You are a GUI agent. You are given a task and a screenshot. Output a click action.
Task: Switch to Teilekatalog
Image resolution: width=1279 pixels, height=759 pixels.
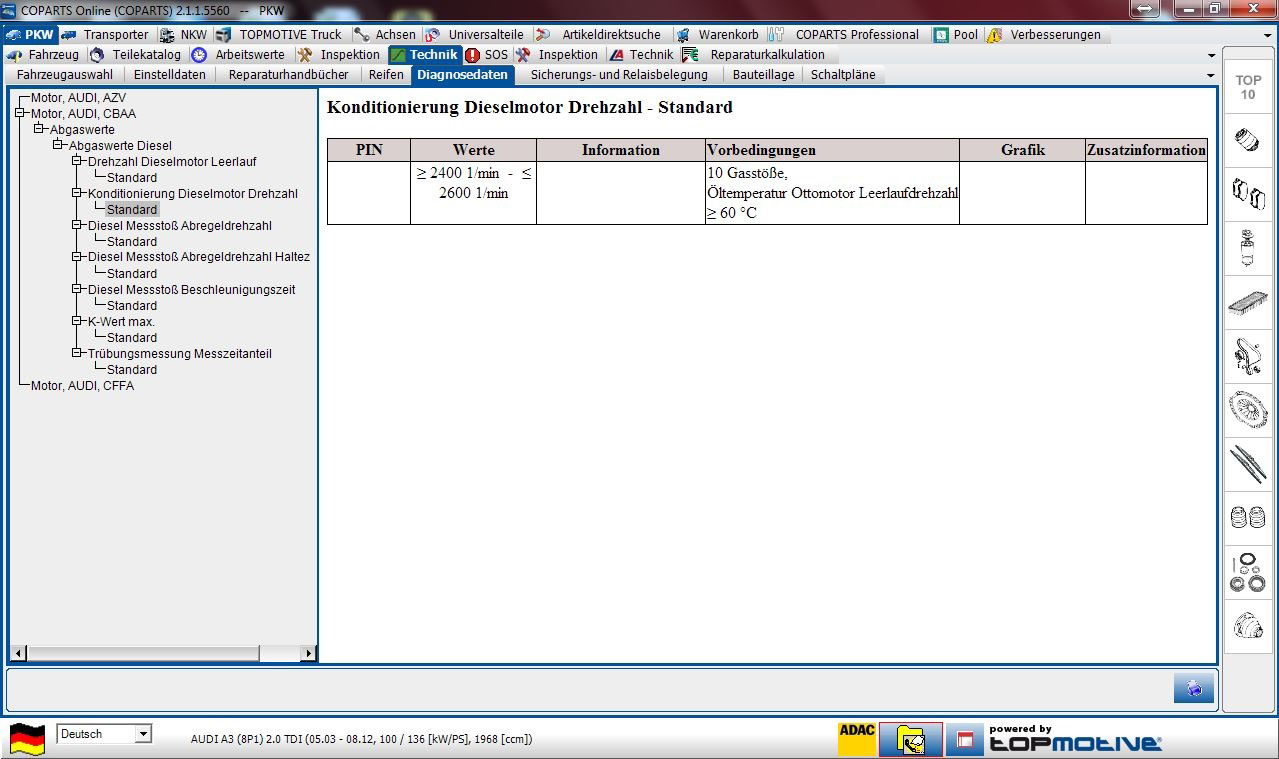(x=135, y=55)
